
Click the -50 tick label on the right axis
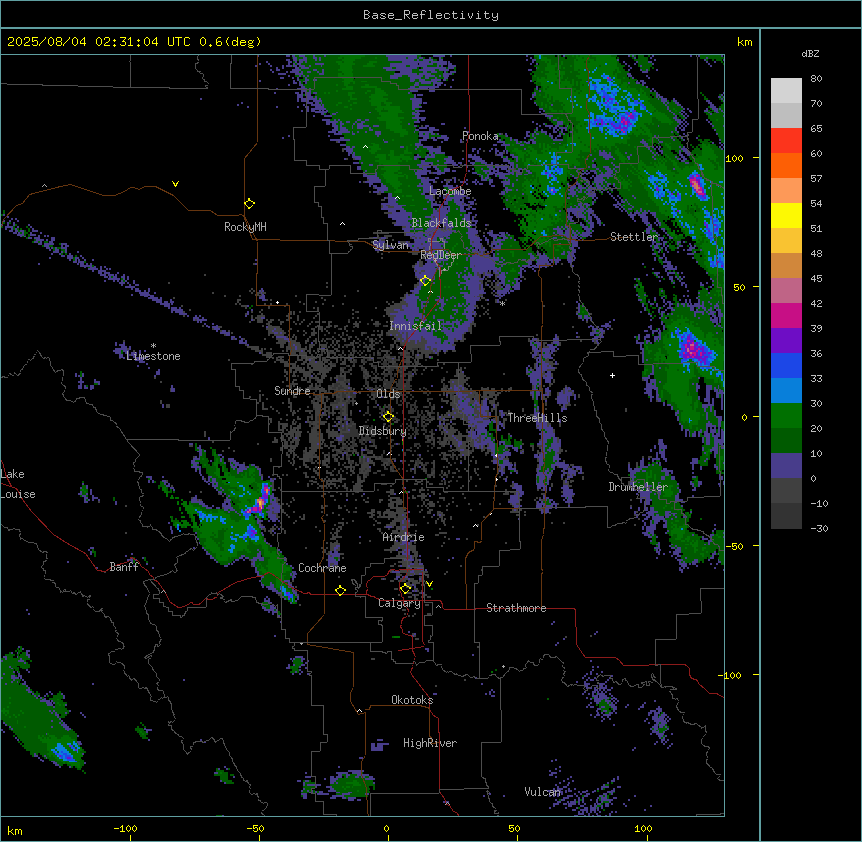pos(734,546)
